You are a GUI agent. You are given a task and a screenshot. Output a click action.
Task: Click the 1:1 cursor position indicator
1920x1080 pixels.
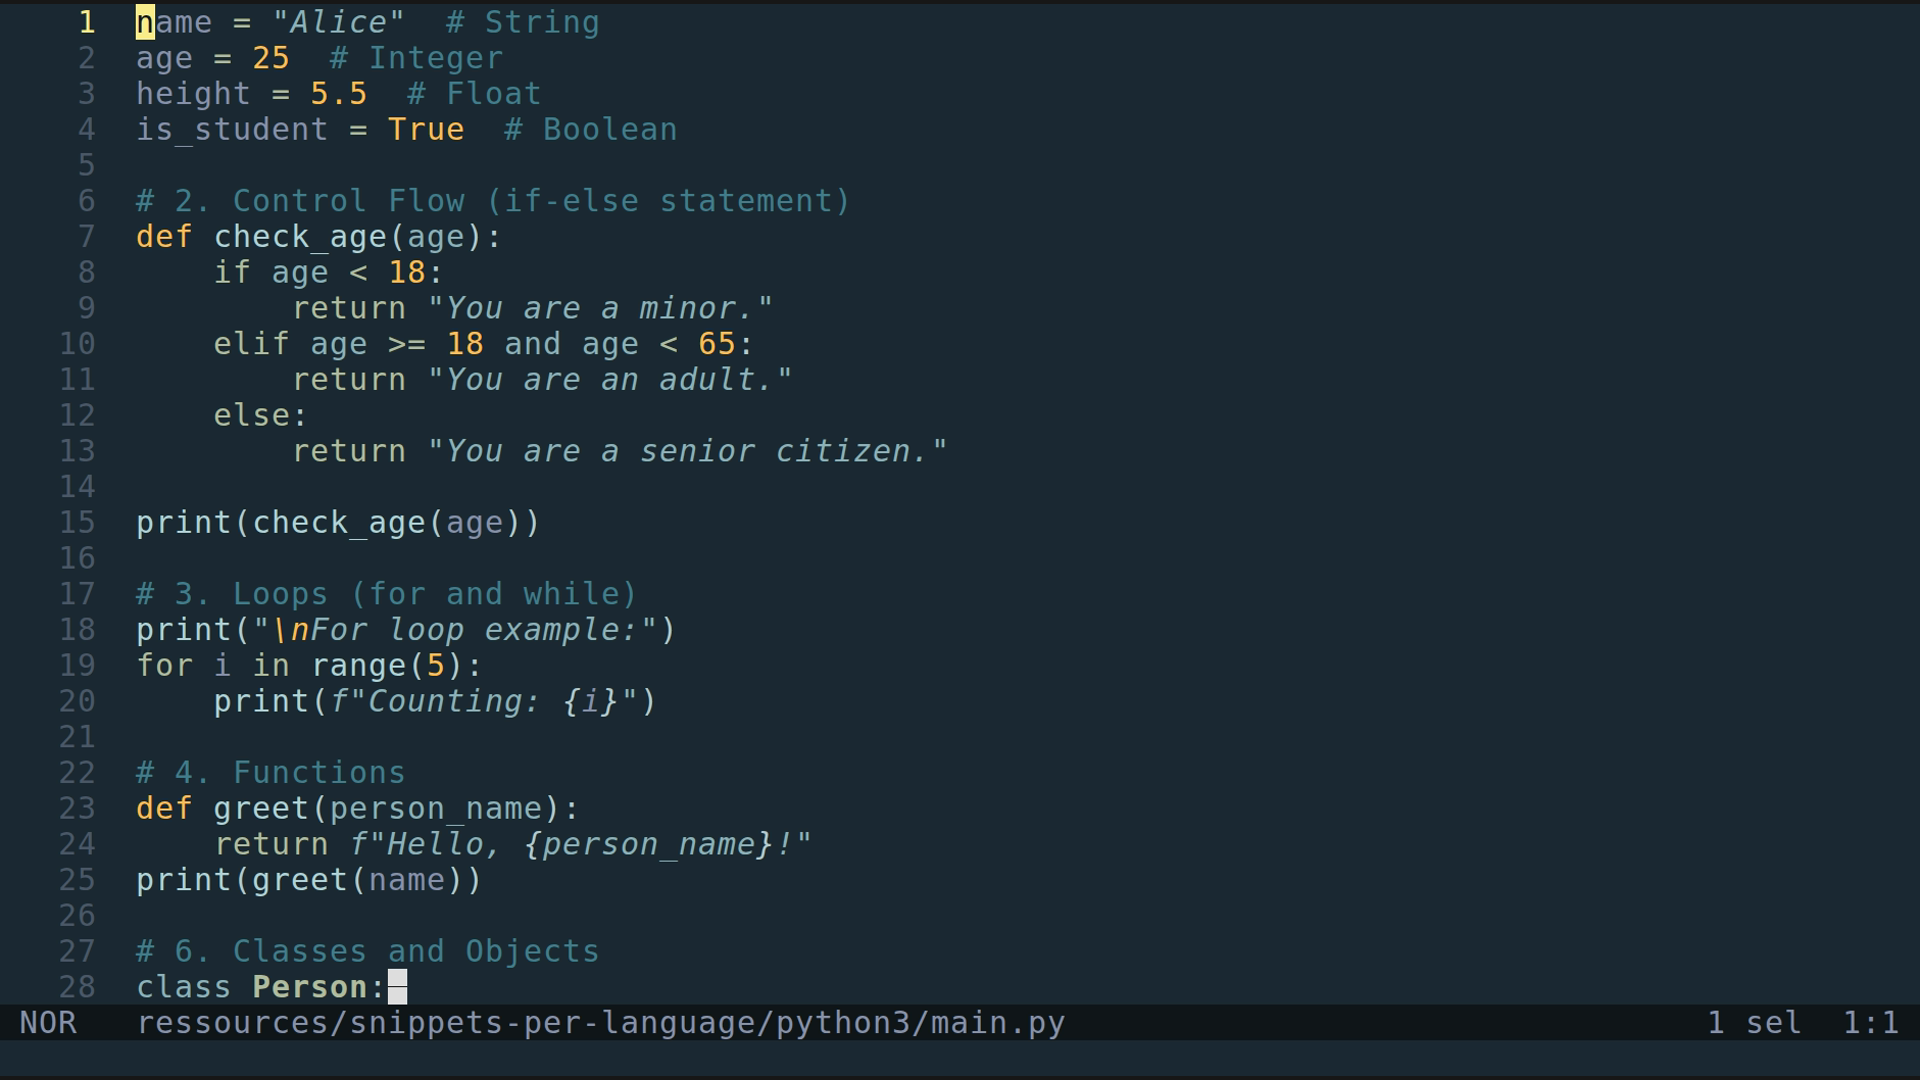pos(1870,1022)
